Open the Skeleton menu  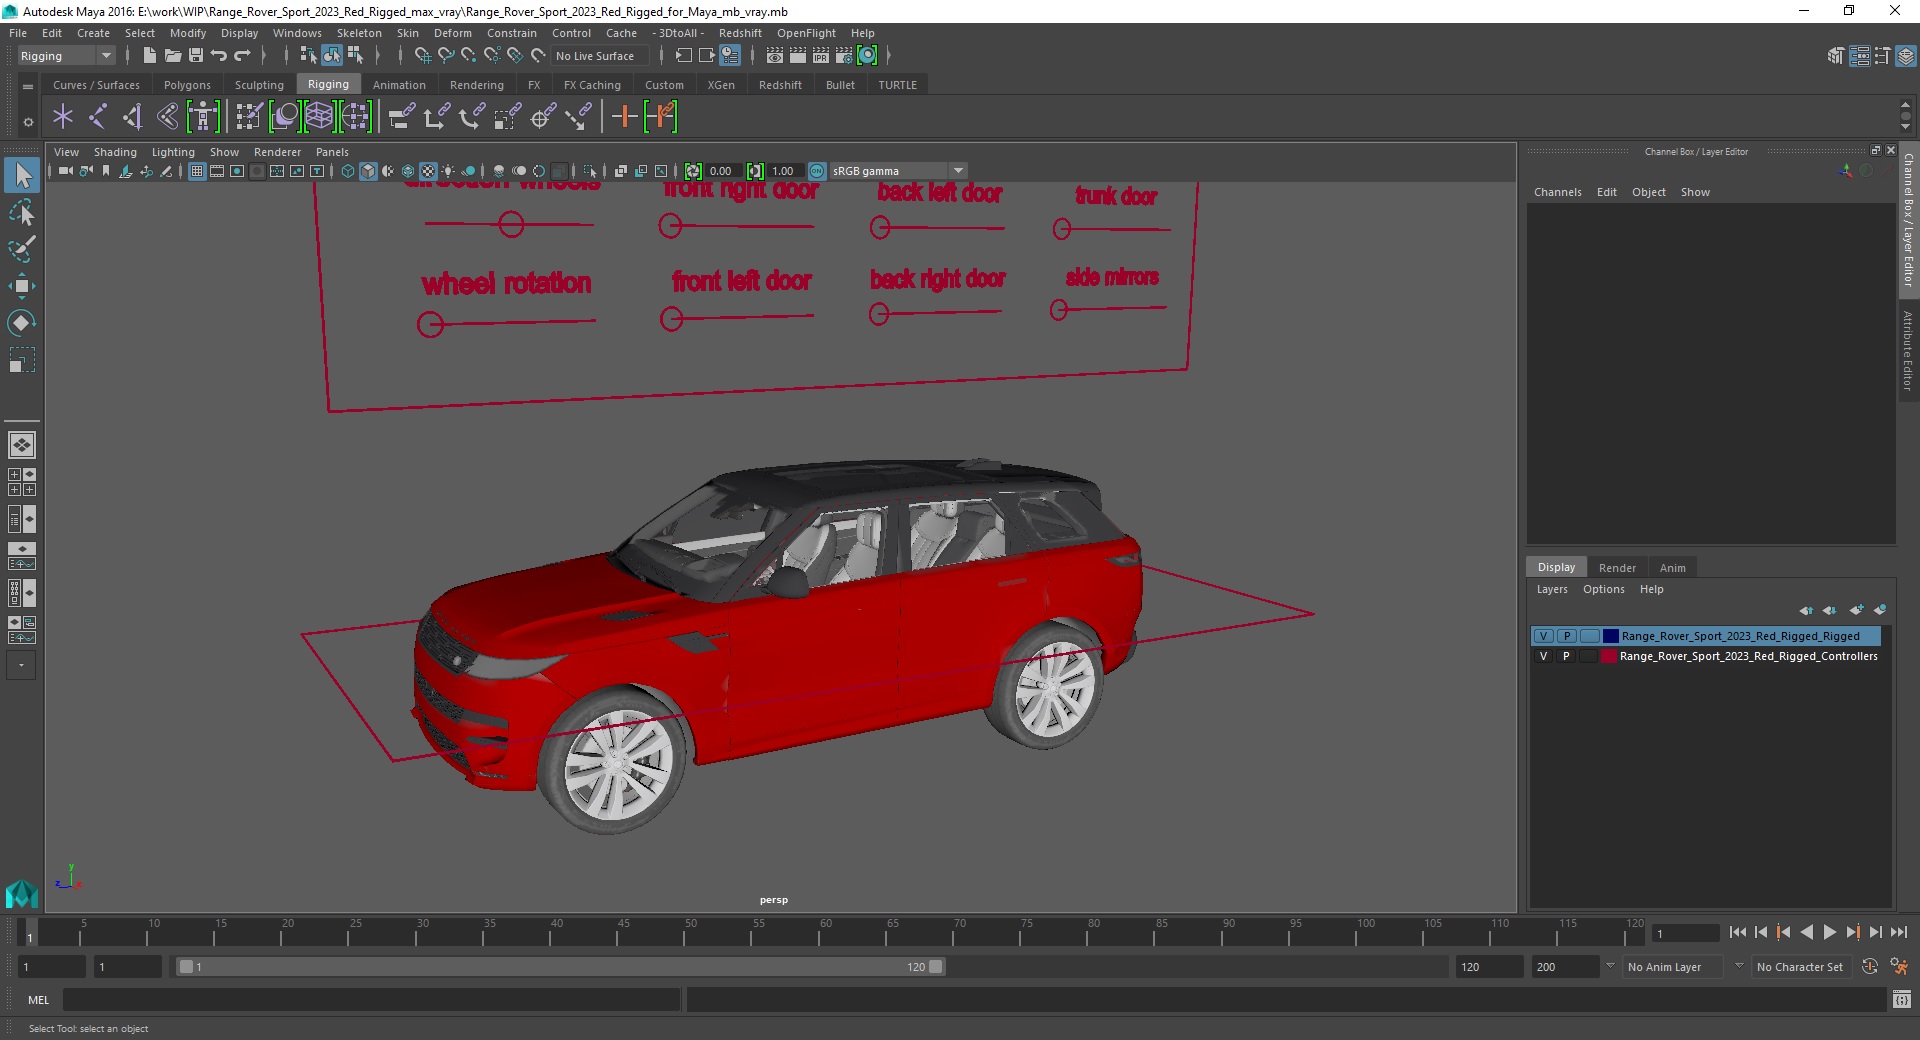click(x=358, y=33)
